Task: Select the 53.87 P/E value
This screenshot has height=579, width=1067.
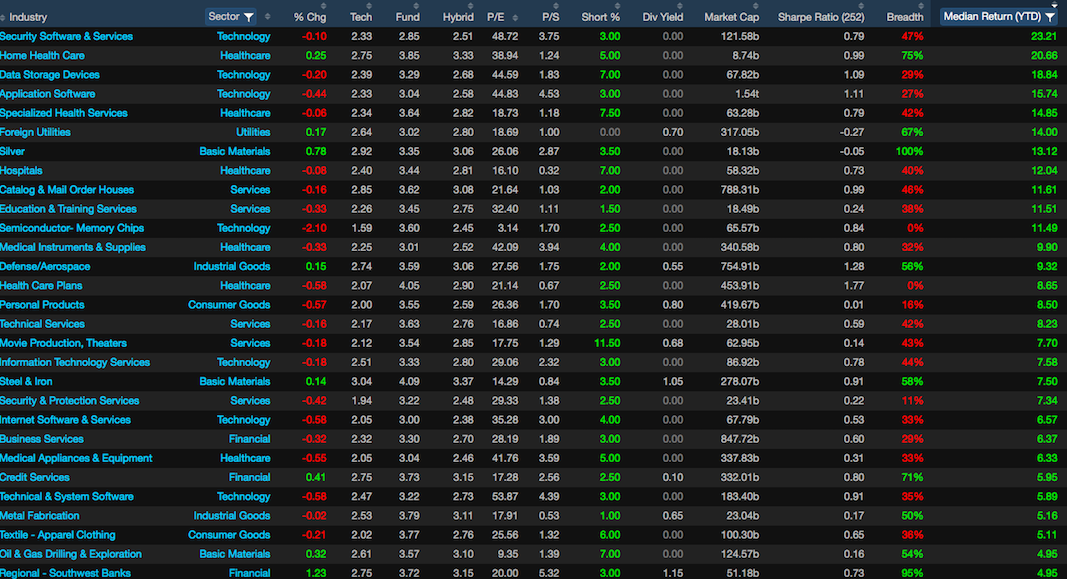Action: tap(504, 497)
